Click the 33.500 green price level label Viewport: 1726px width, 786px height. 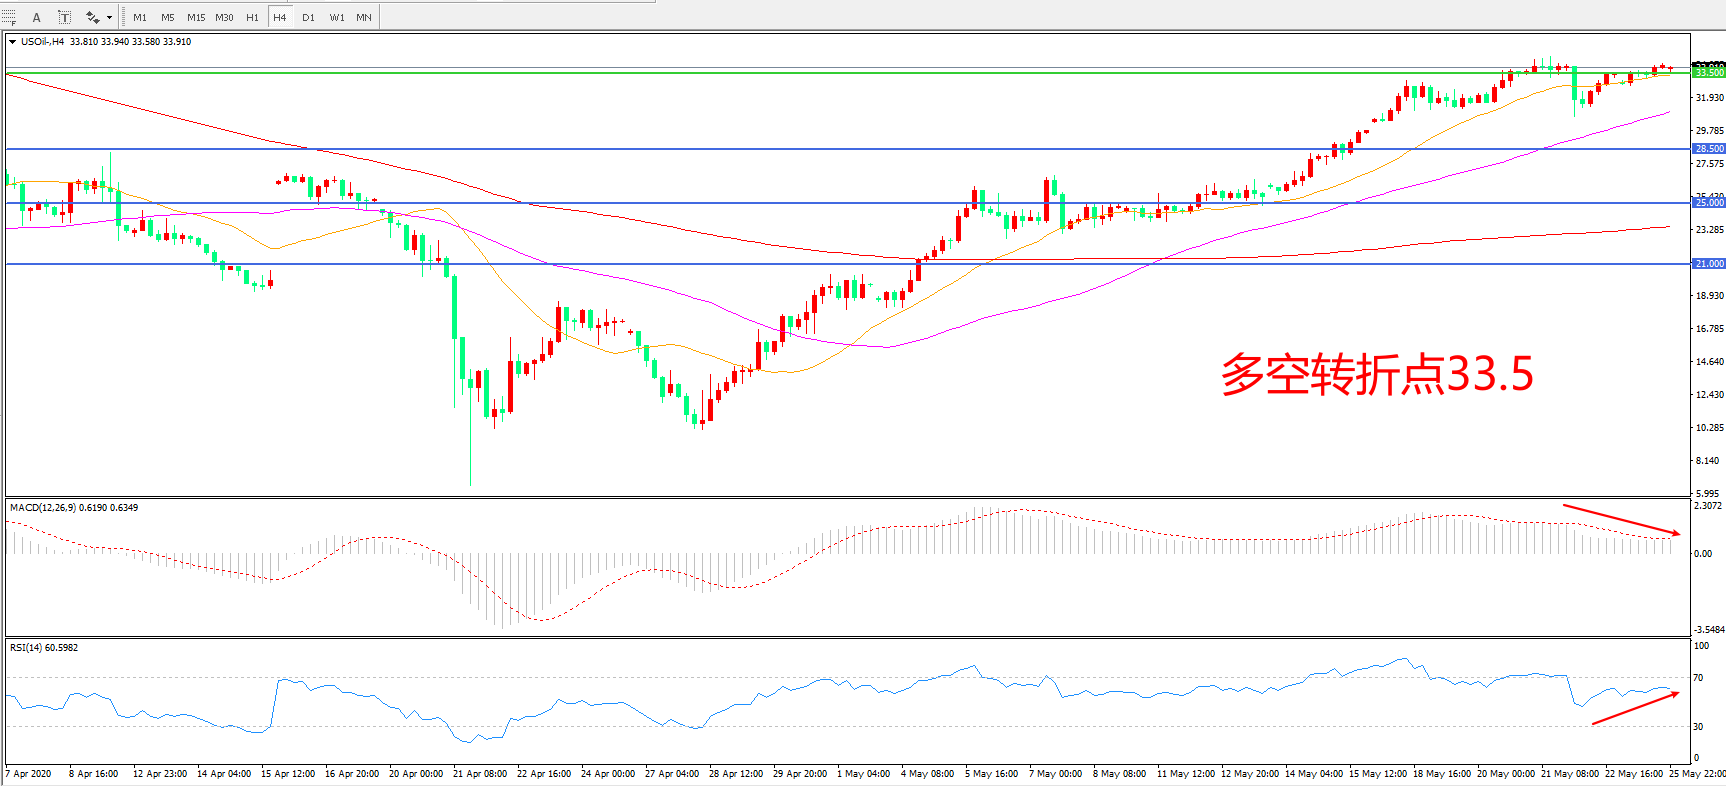click(x=1708, y=73)
